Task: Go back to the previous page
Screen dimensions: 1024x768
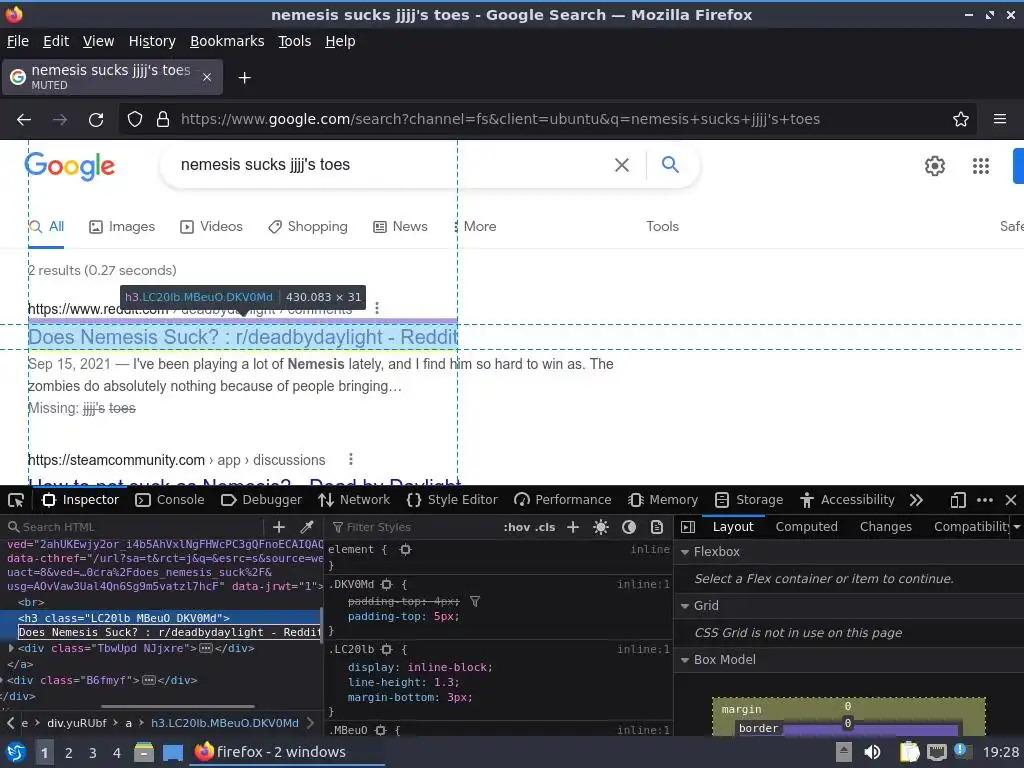Action: 24,120
